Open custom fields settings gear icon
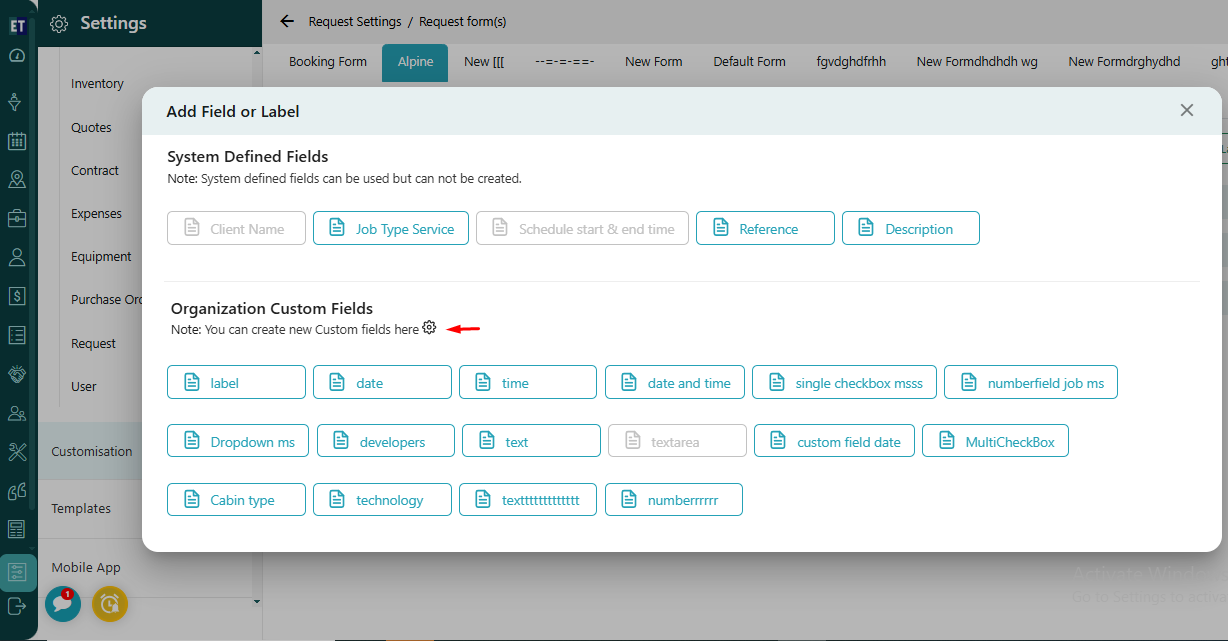1228x641 pixels. point(429,328)
